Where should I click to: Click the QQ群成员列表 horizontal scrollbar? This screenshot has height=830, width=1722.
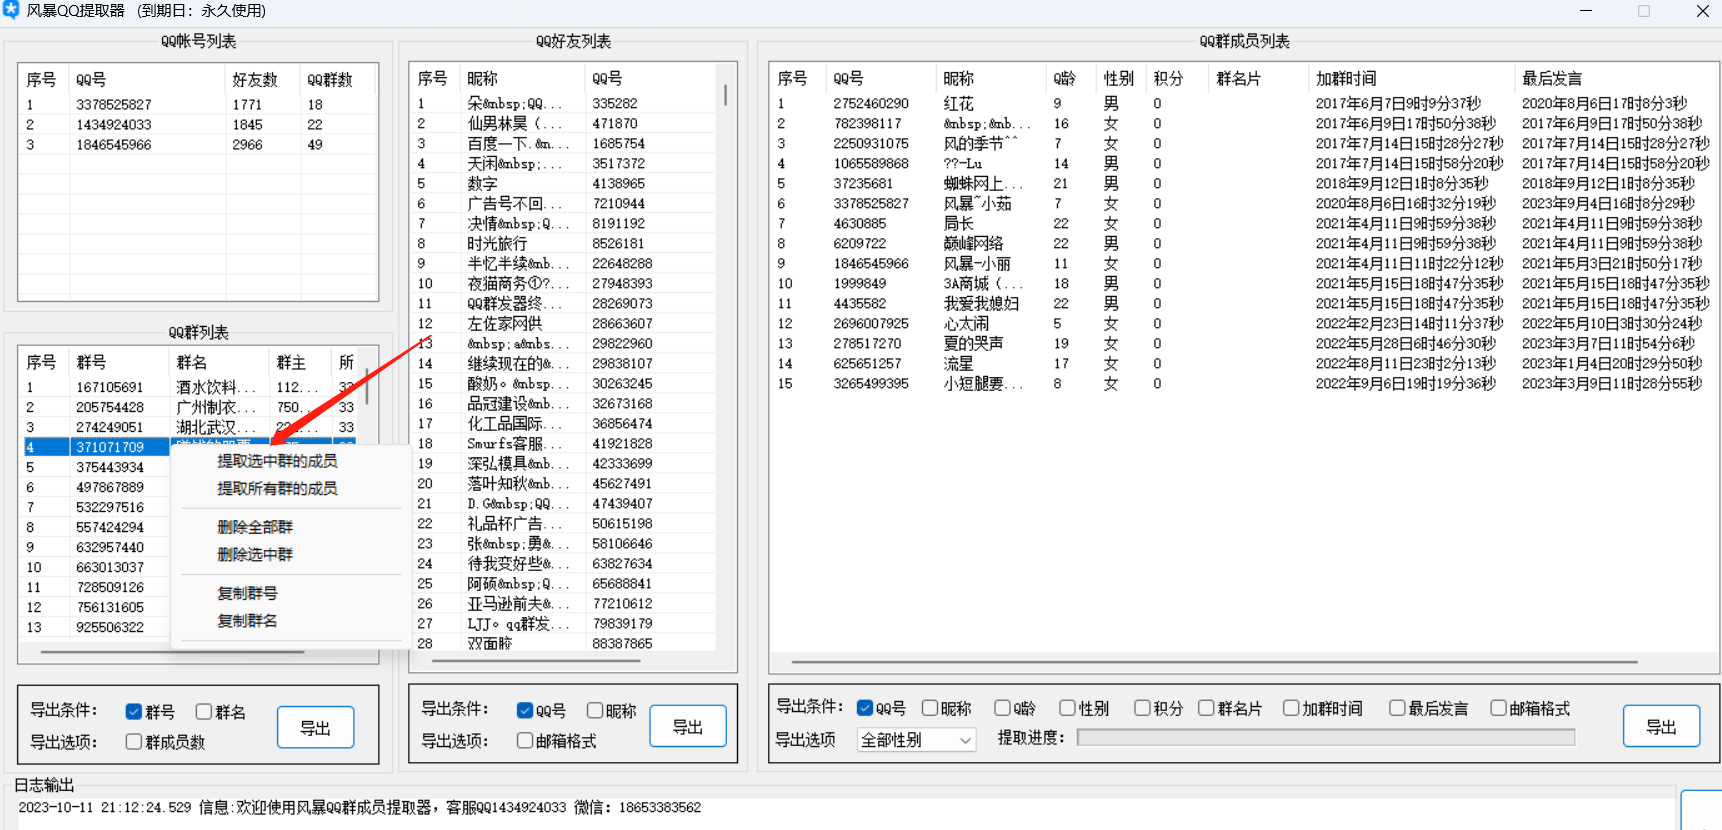click(x=1215, y=662)
